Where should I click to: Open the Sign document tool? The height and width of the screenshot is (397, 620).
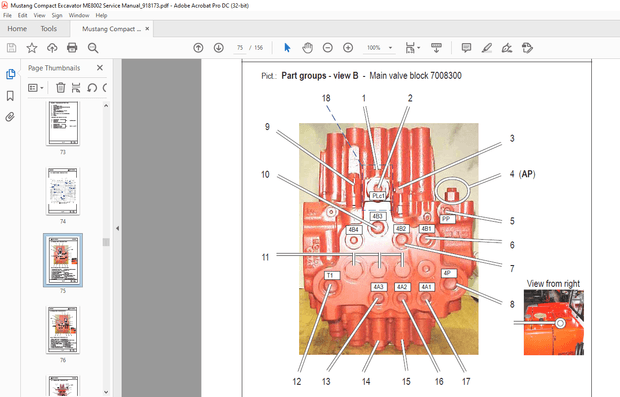tap(507, 48)
